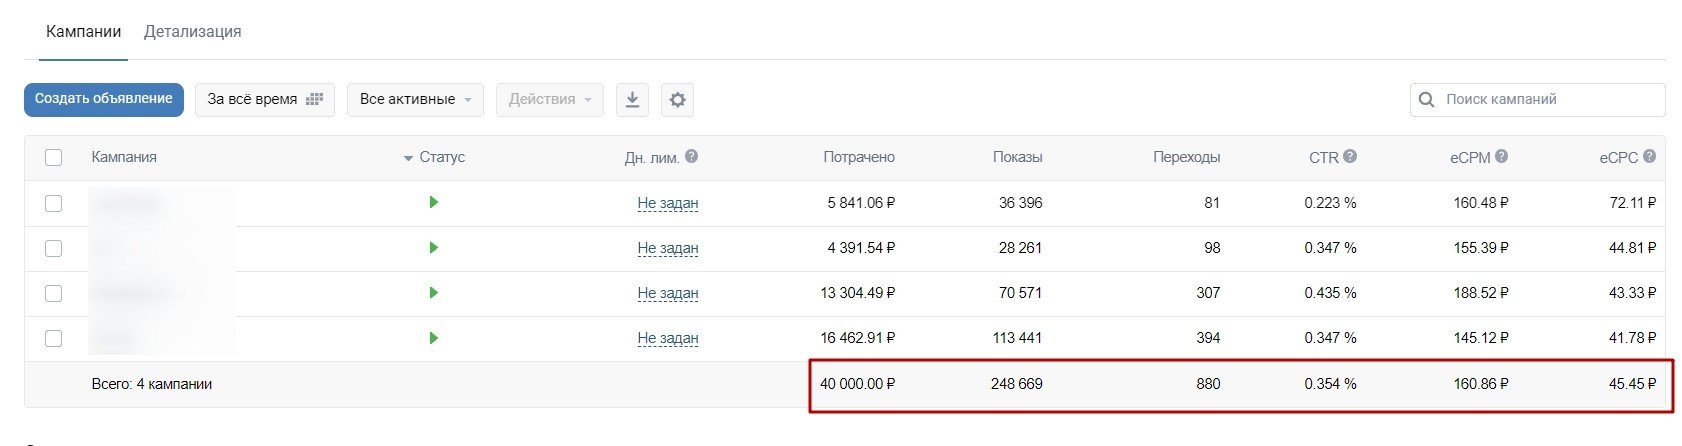
Task: Click the eCPM help question icon
Action: click(x=1501, y=157)
